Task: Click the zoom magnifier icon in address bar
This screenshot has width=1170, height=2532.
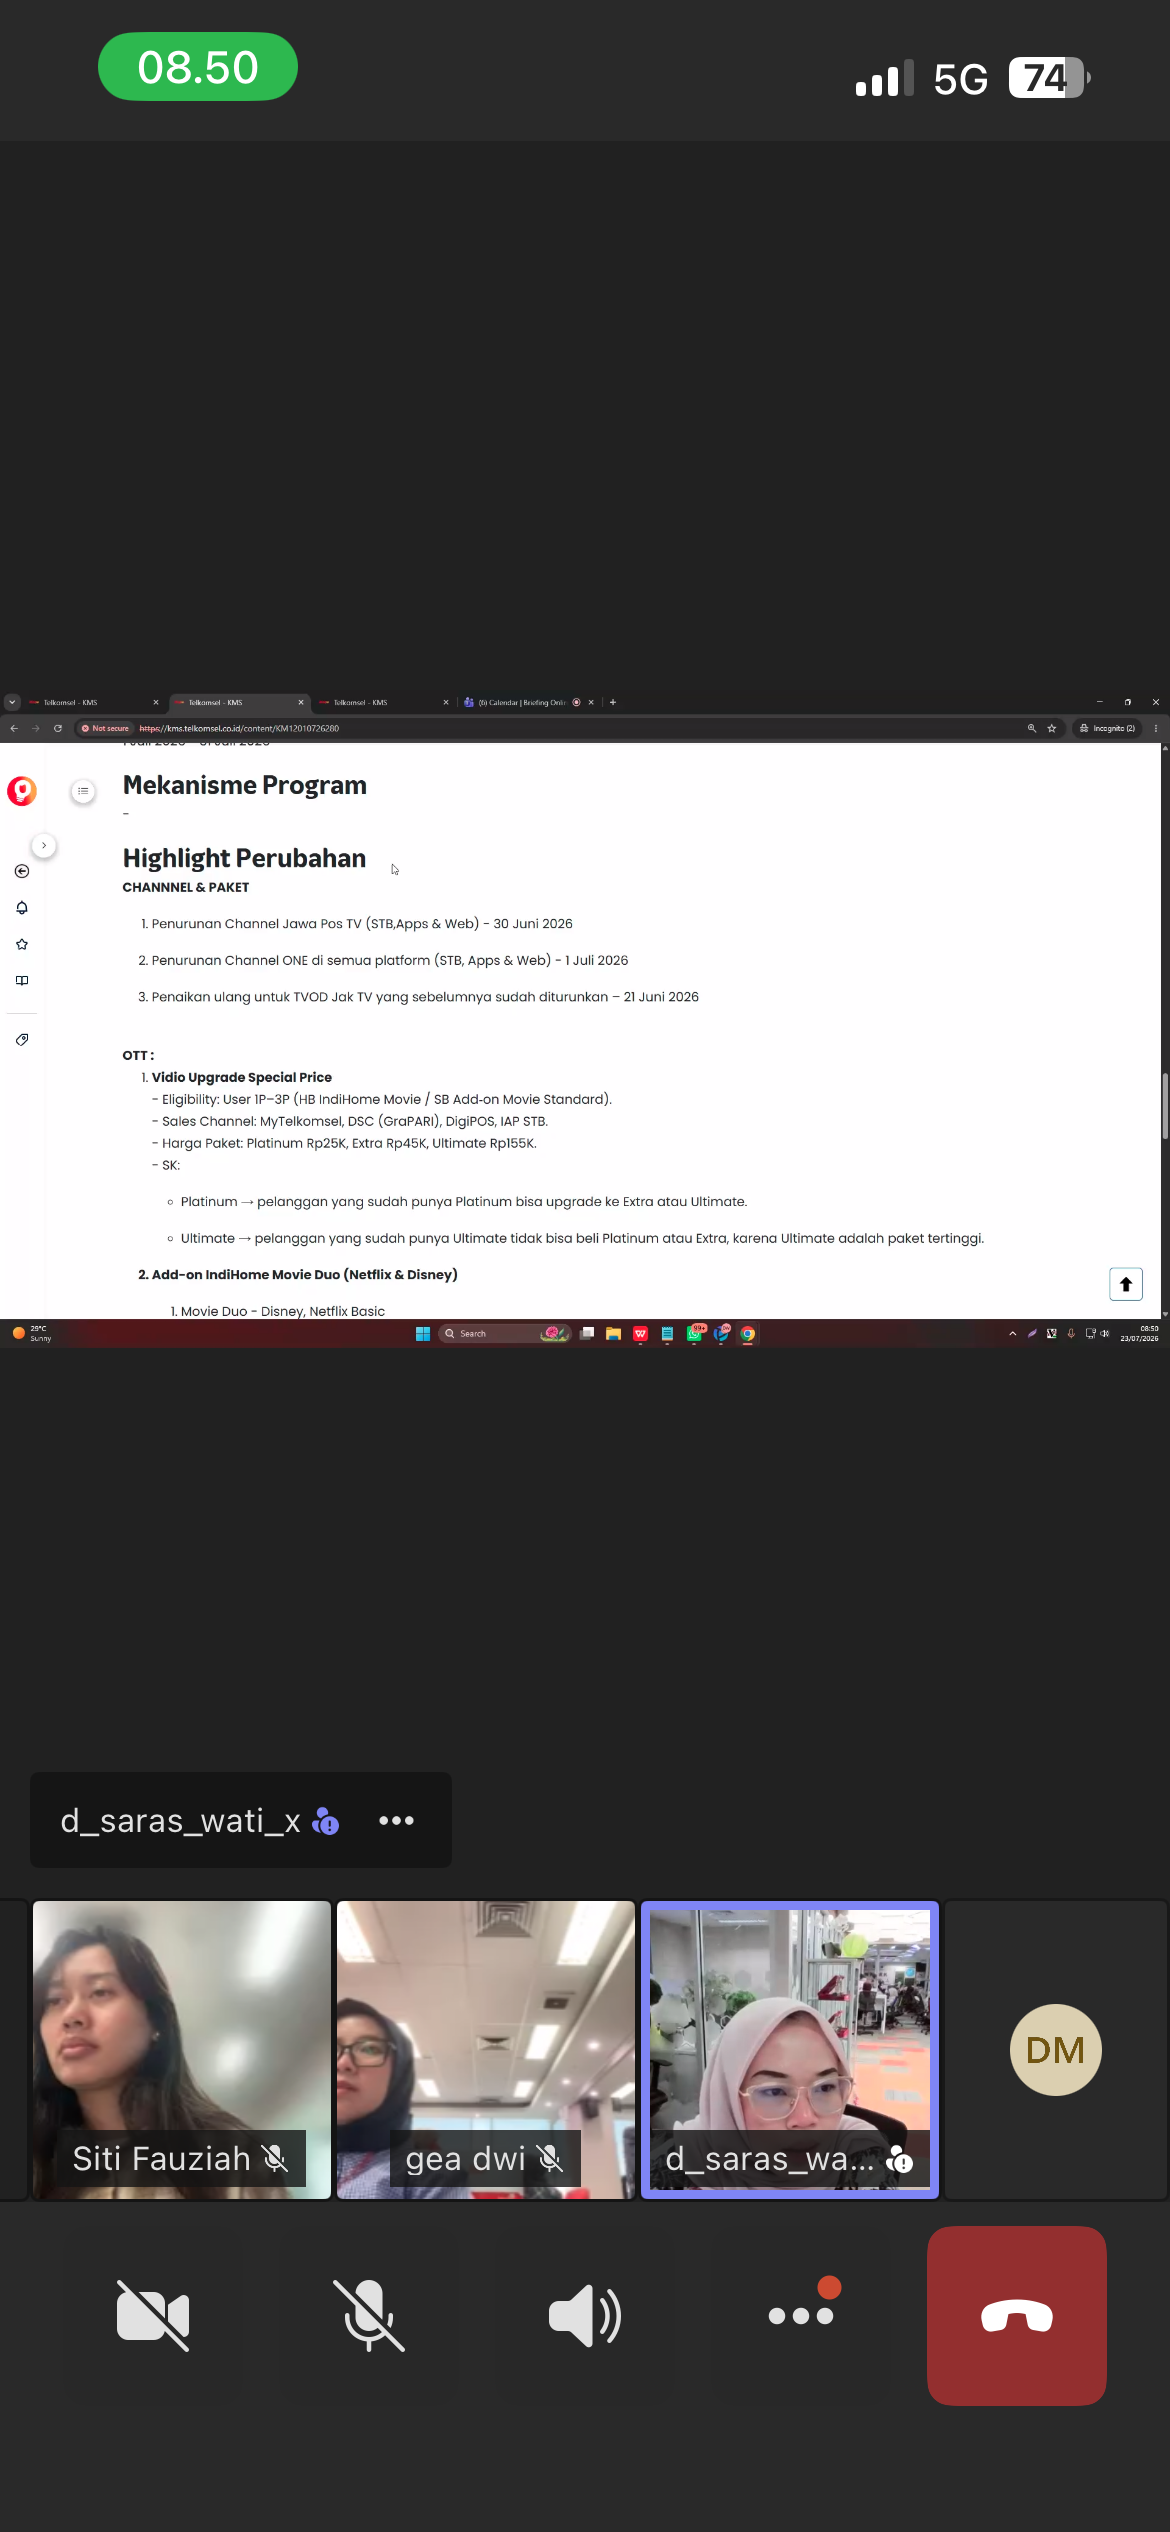Action: coord(1032,728)
